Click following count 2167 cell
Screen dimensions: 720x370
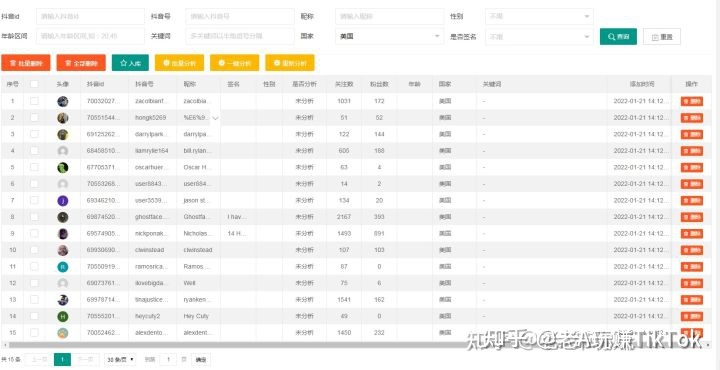click(344, 217)
